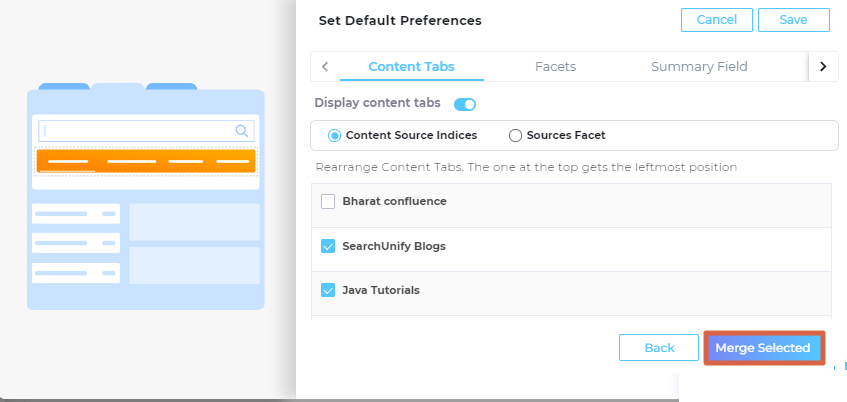Open the Content Tabs tab
This screenshot has height=402, width=847.
411,67
